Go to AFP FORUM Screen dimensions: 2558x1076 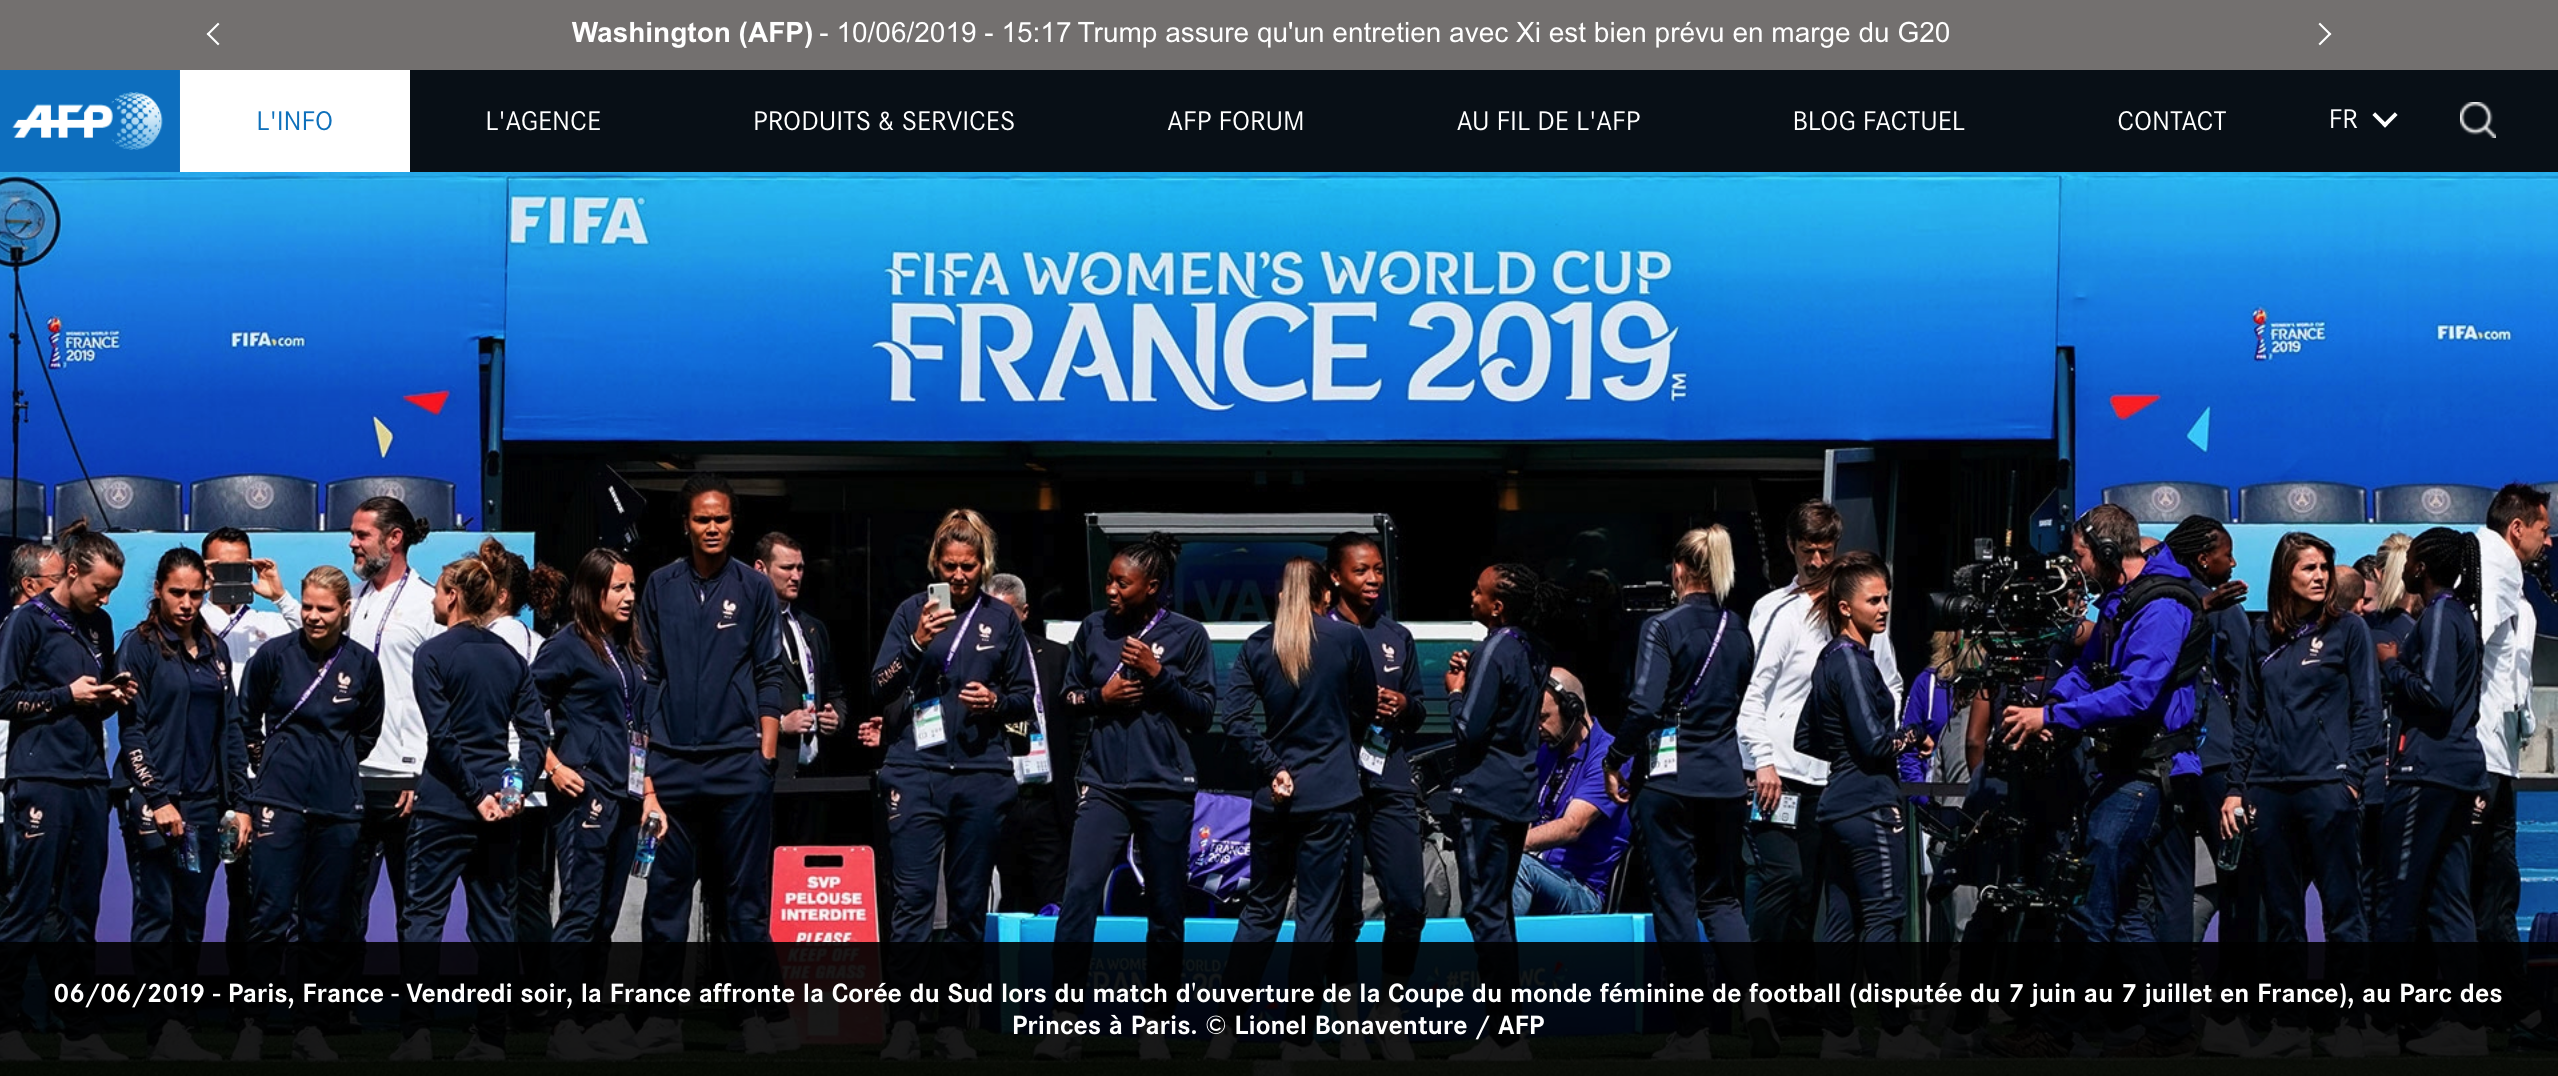coord(1236,121)
